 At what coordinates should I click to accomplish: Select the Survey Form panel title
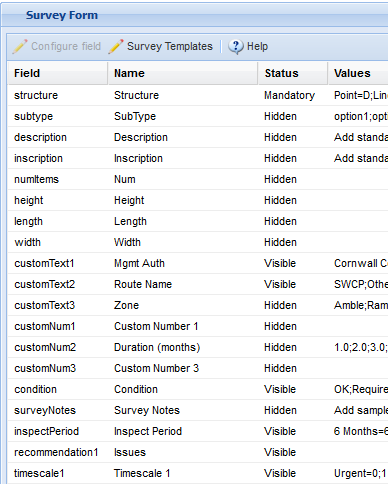pyautogui.click(x=62, y=15)
